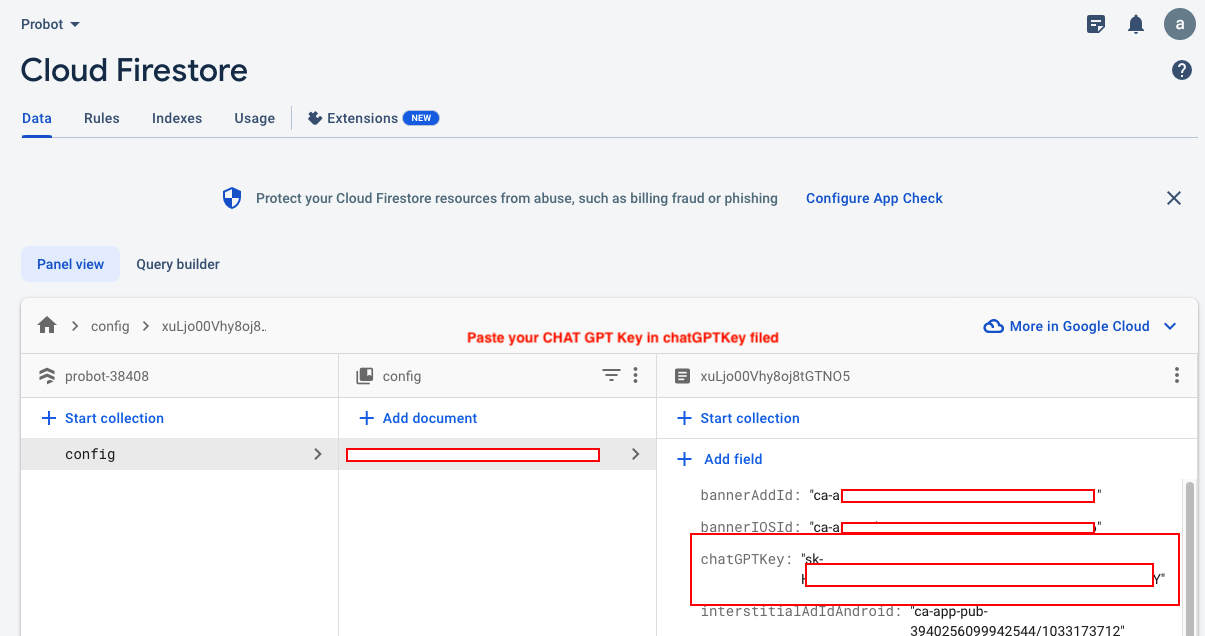Open the help question mark icon
The width and height of the screenshot is (1205, 636).
click(x=1181, y=70)
